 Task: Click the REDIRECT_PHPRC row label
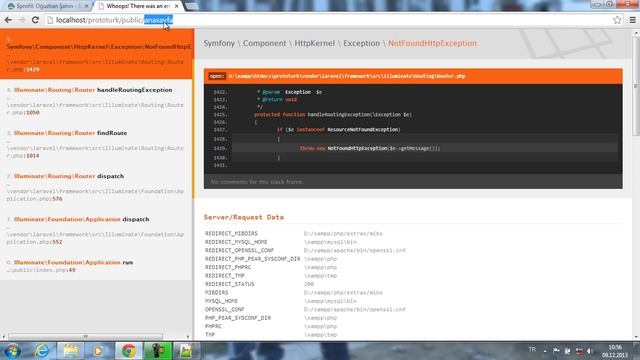(228, 267)
